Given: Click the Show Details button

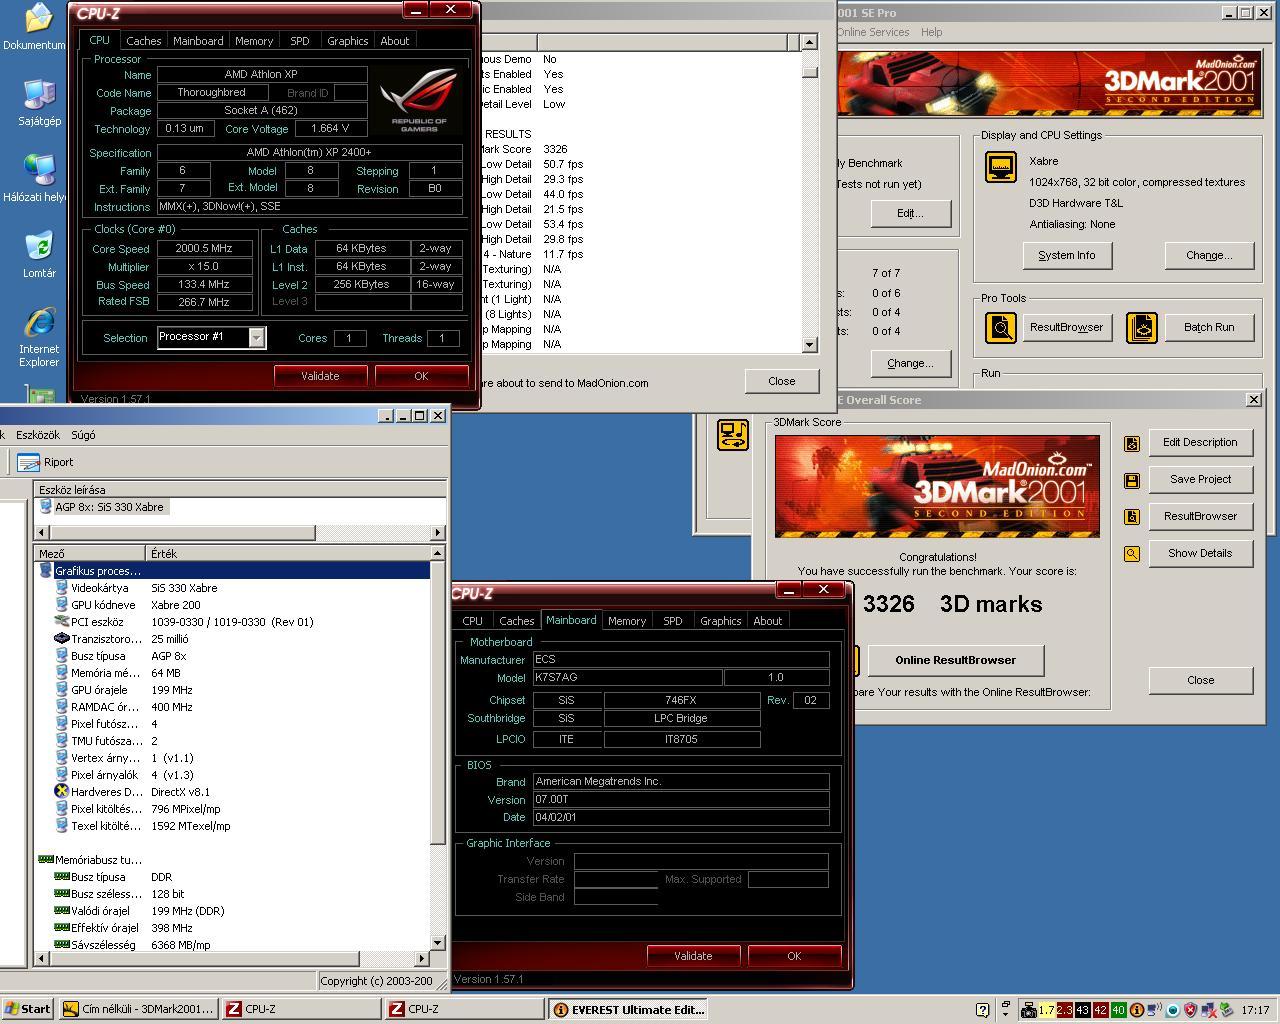Looking at the screenshot, I should pos(1200,553).
